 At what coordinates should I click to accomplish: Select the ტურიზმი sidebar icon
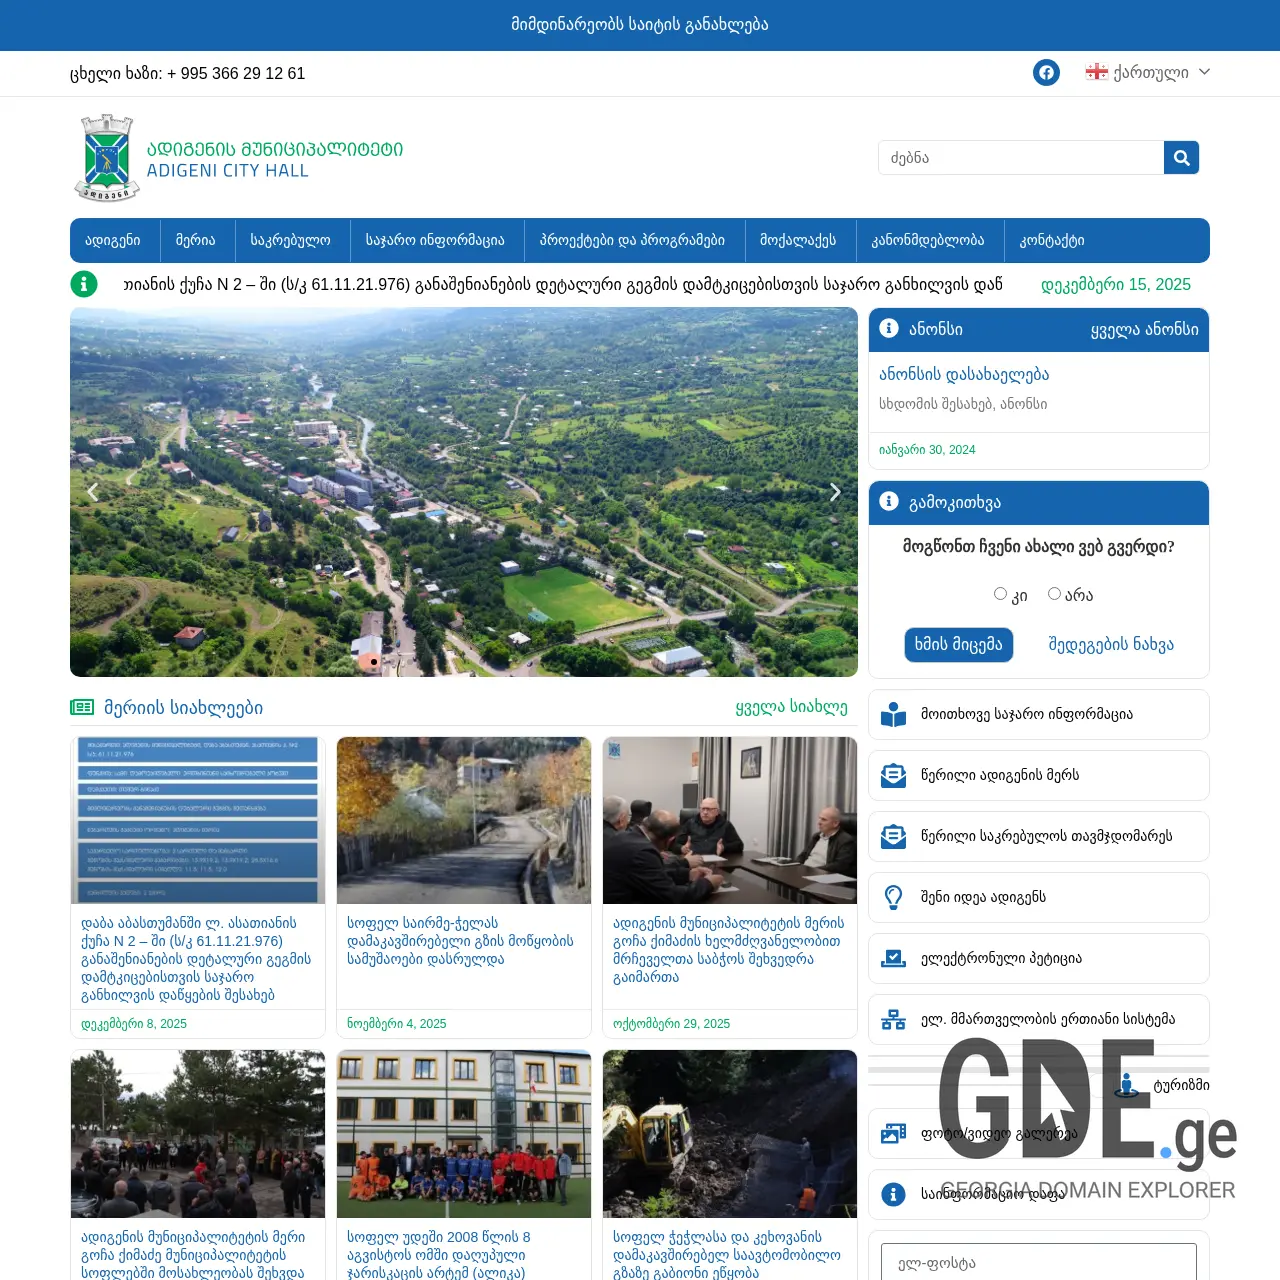[x=1127, y=1085]
